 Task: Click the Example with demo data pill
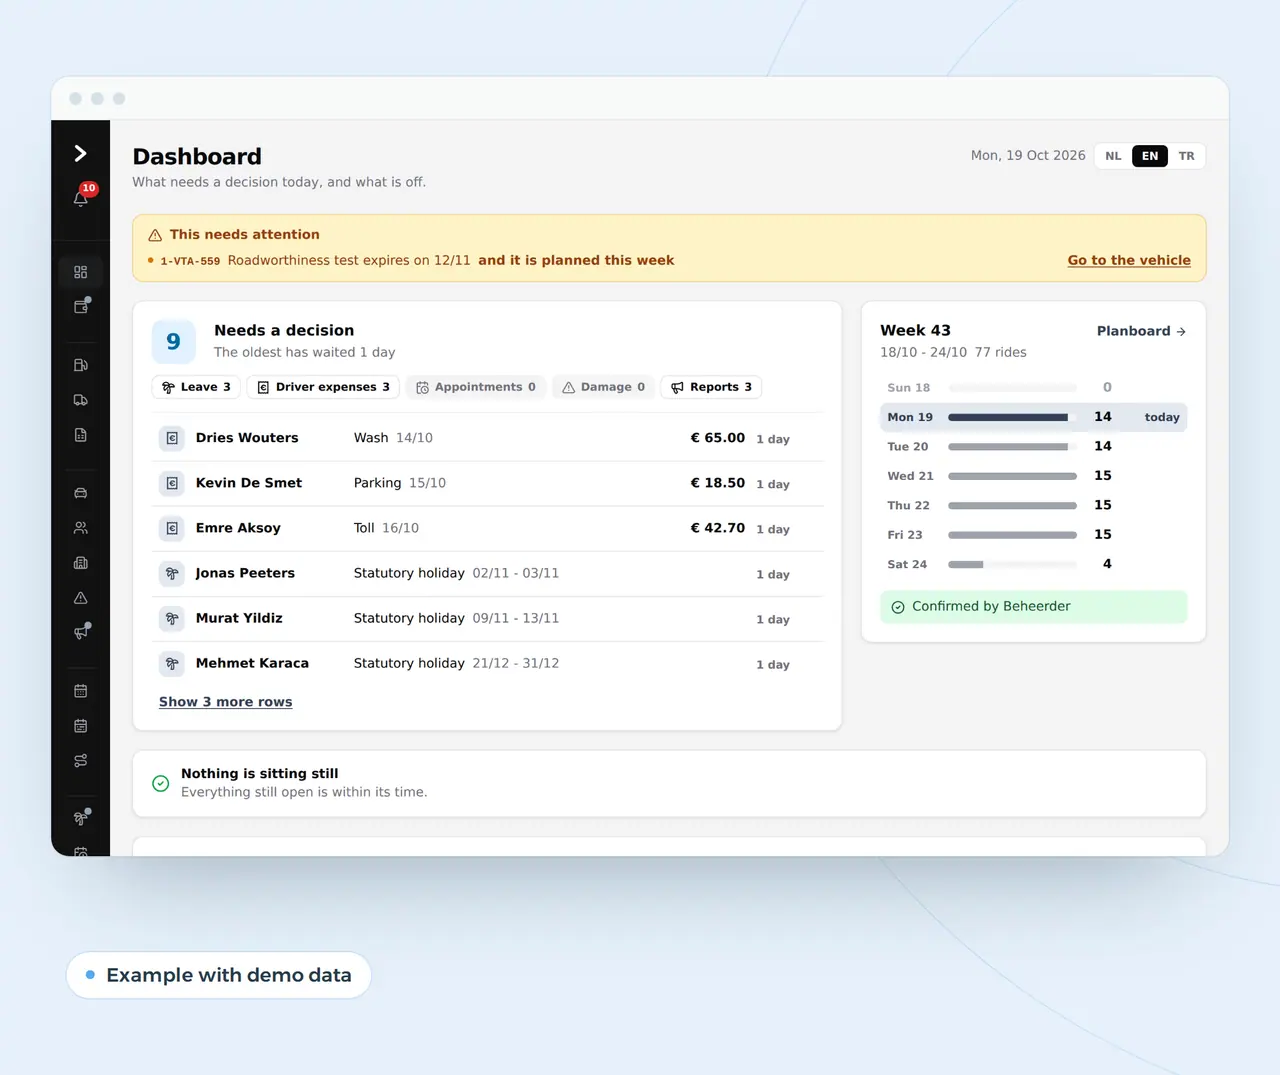coord(218,975)
